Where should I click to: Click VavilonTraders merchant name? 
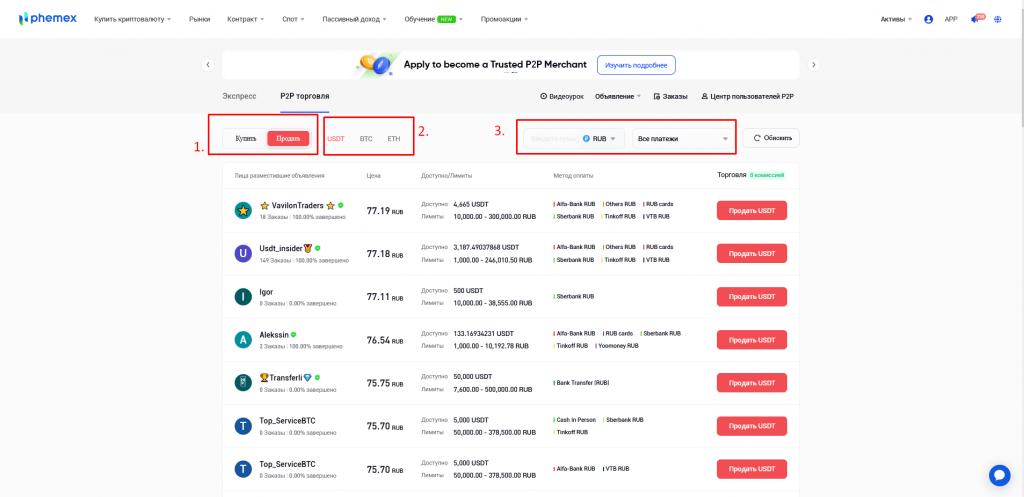[297, 205]
